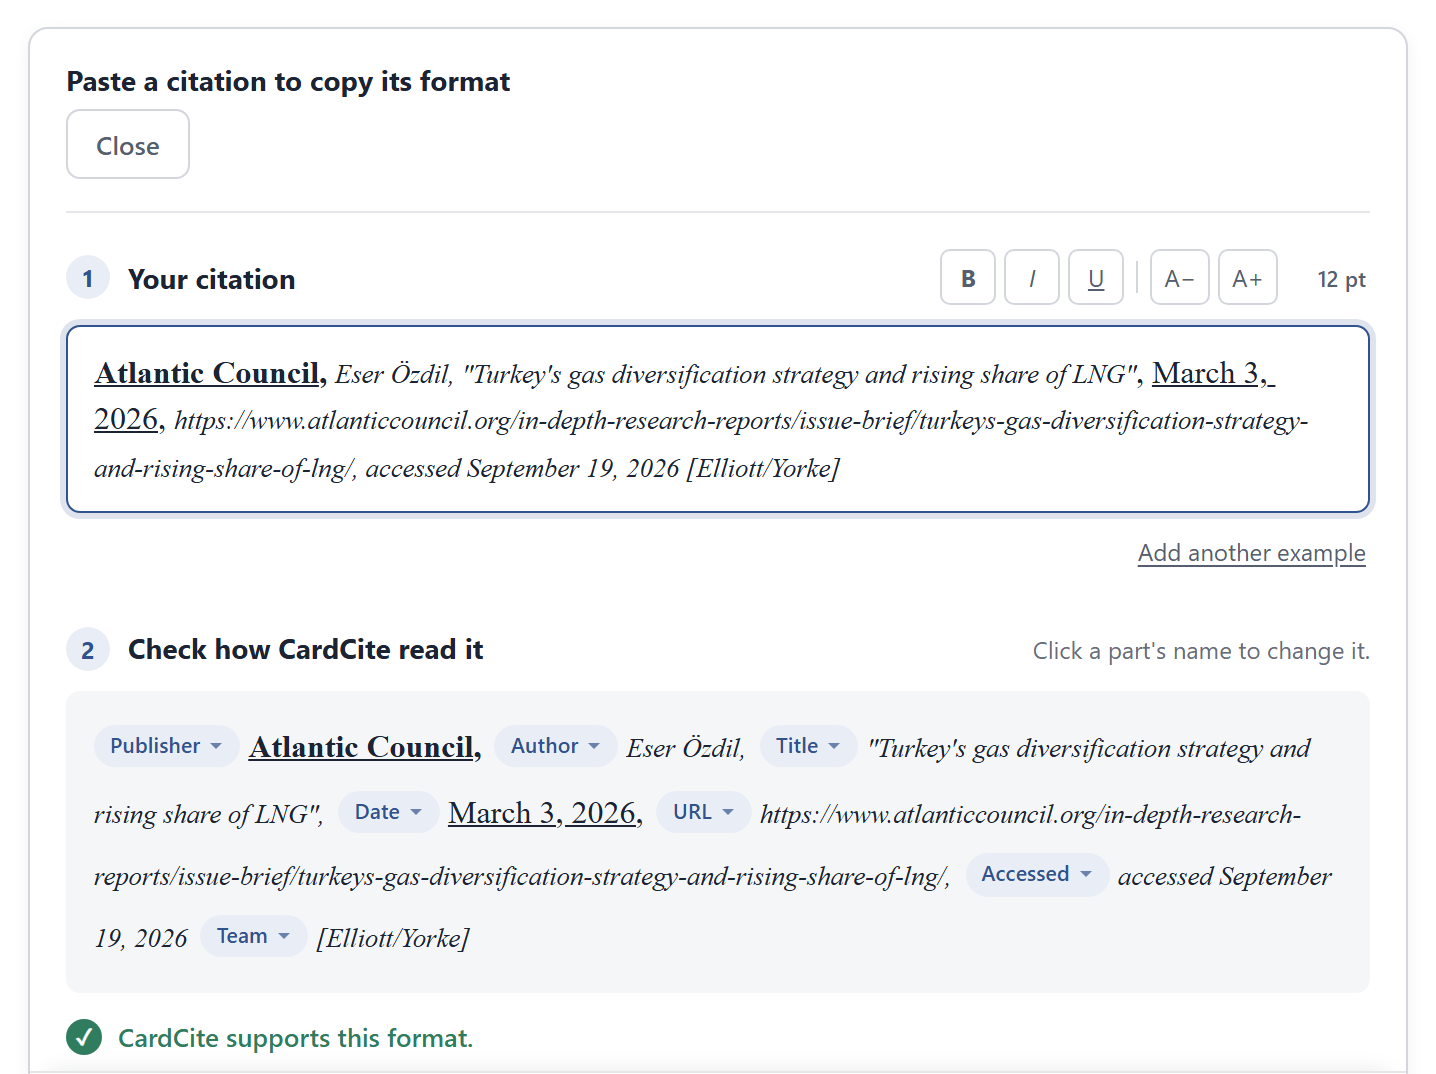Click 'Paste a citation to copy its format' heading
The image size is (1436, 1074).
point(288,81)
